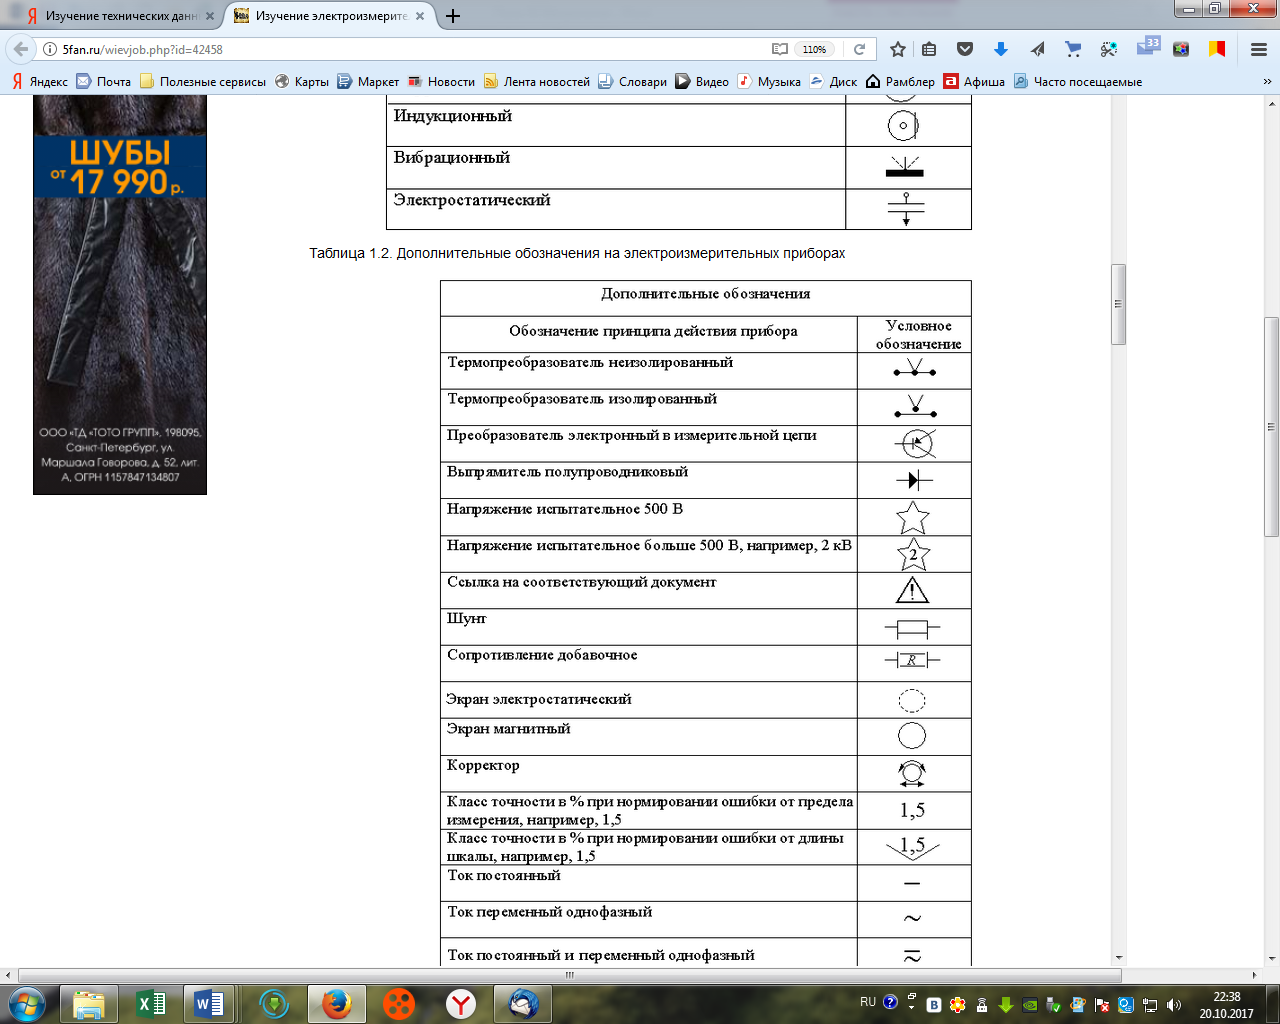Click the ШУБЫ от 17 990 advertisement
This screenshot has width=1280, height=1024.
[120, 295]
